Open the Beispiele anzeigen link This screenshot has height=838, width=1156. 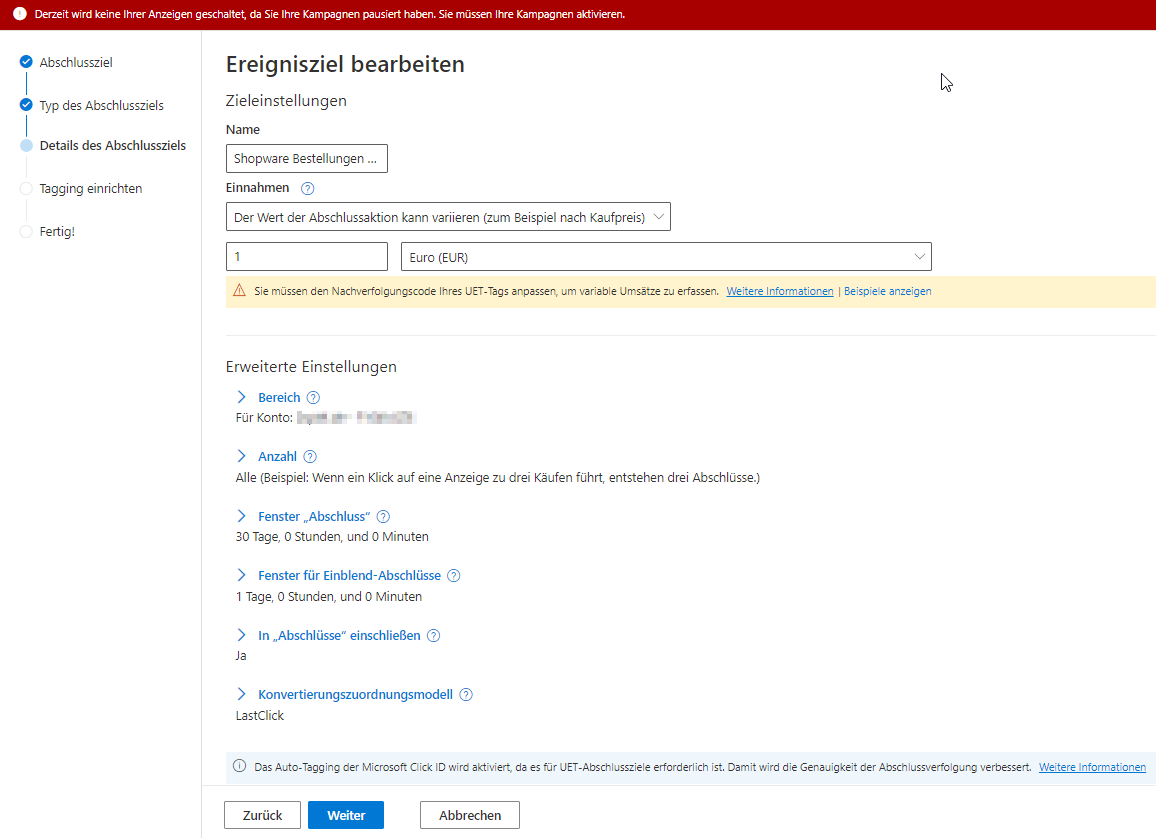point(888,291)
